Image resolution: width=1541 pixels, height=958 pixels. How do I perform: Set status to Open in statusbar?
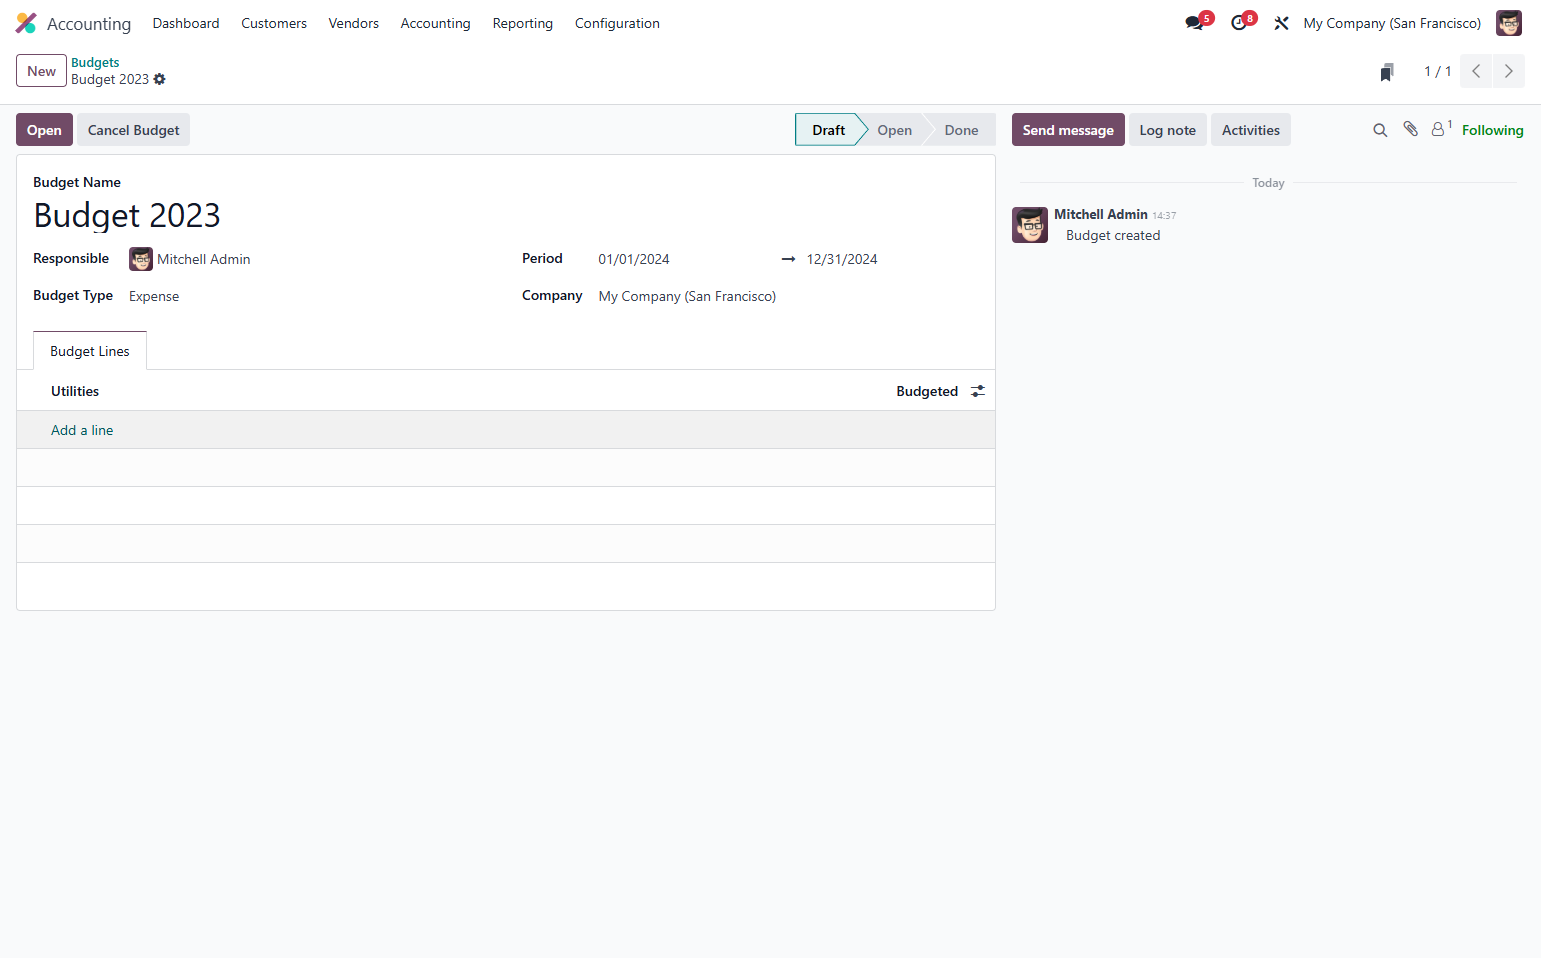(894, 130)
